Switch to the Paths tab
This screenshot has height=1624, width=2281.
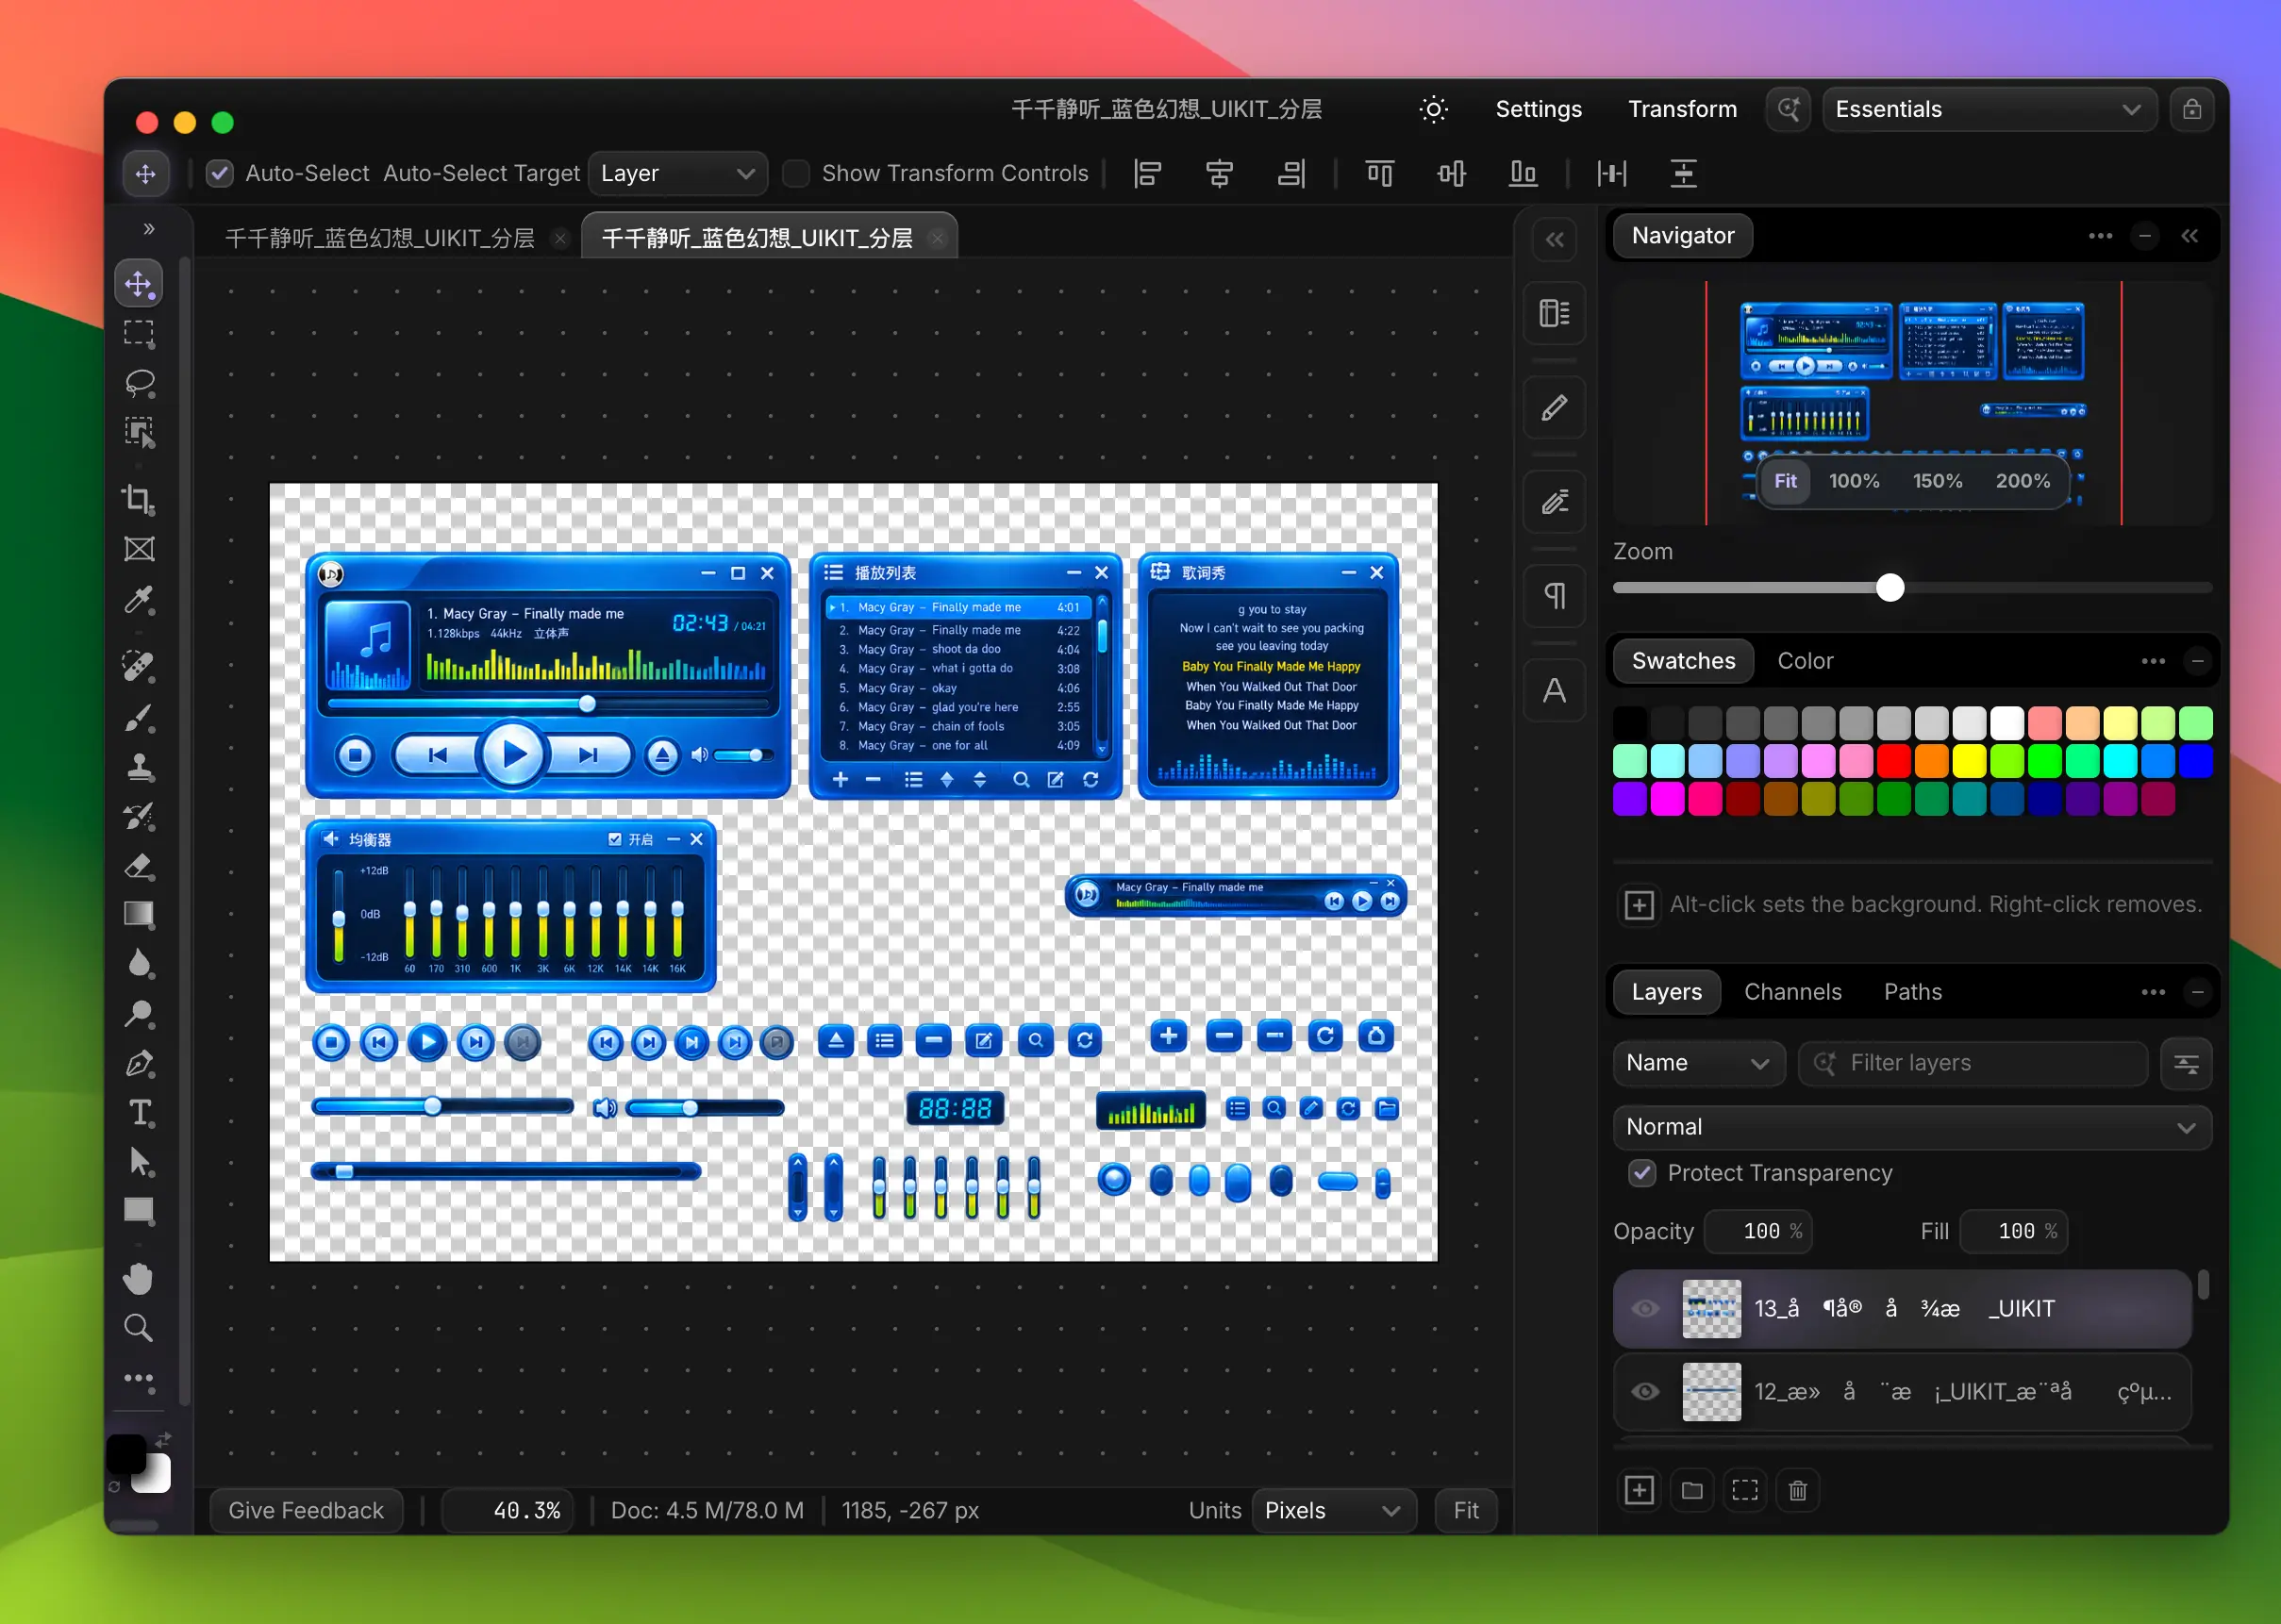coord(1912,991)
